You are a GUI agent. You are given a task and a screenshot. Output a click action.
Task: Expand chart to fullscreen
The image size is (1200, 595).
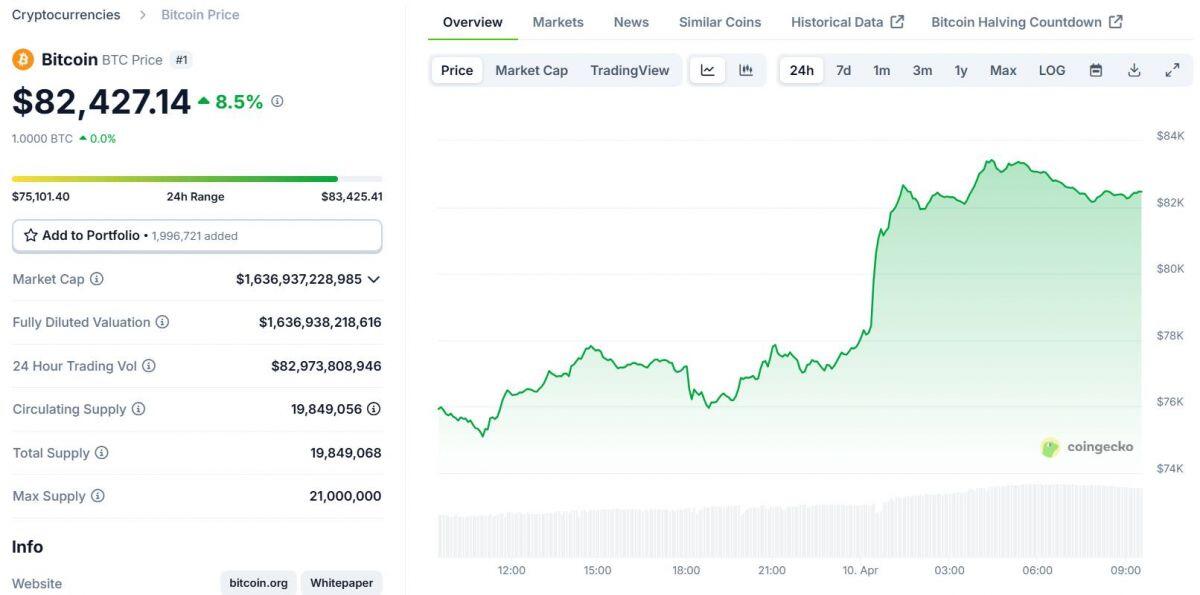1172,70
